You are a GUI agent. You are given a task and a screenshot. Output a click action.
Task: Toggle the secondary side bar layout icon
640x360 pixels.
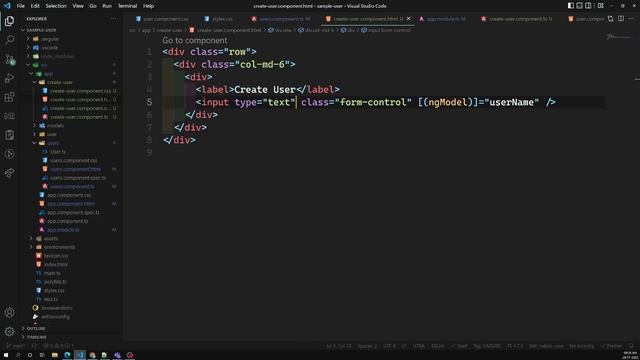click(x=588, y=6)
